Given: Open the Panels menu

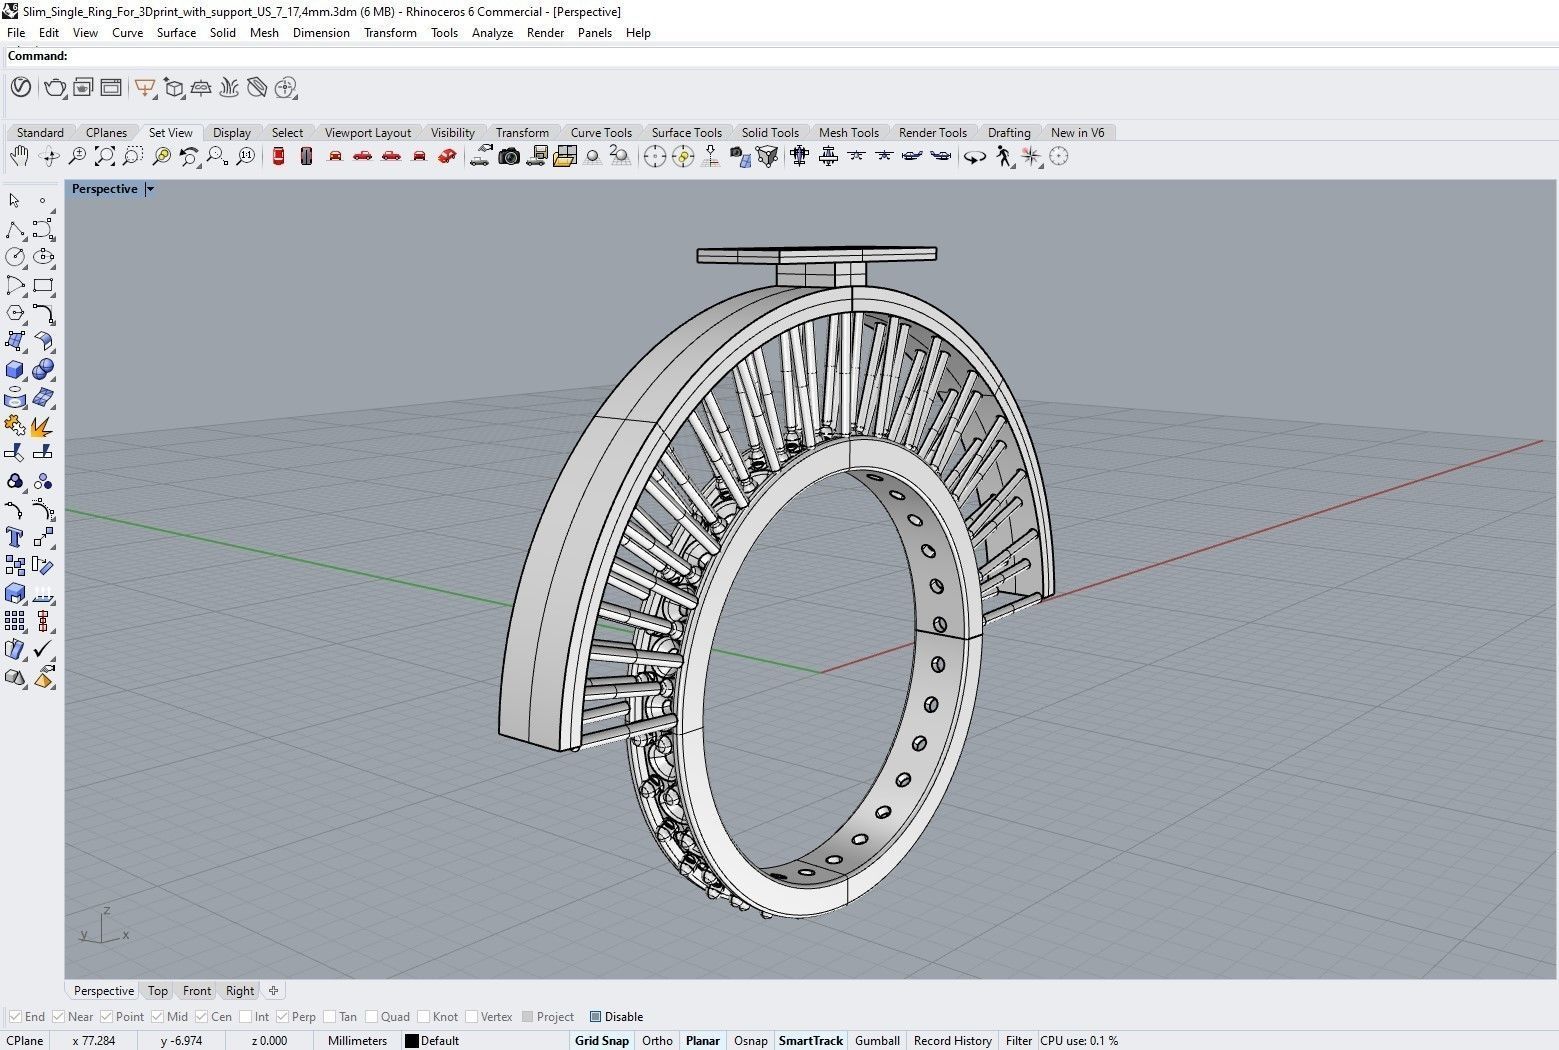Looking at the screenshot, I should click(x=595, y=33).
